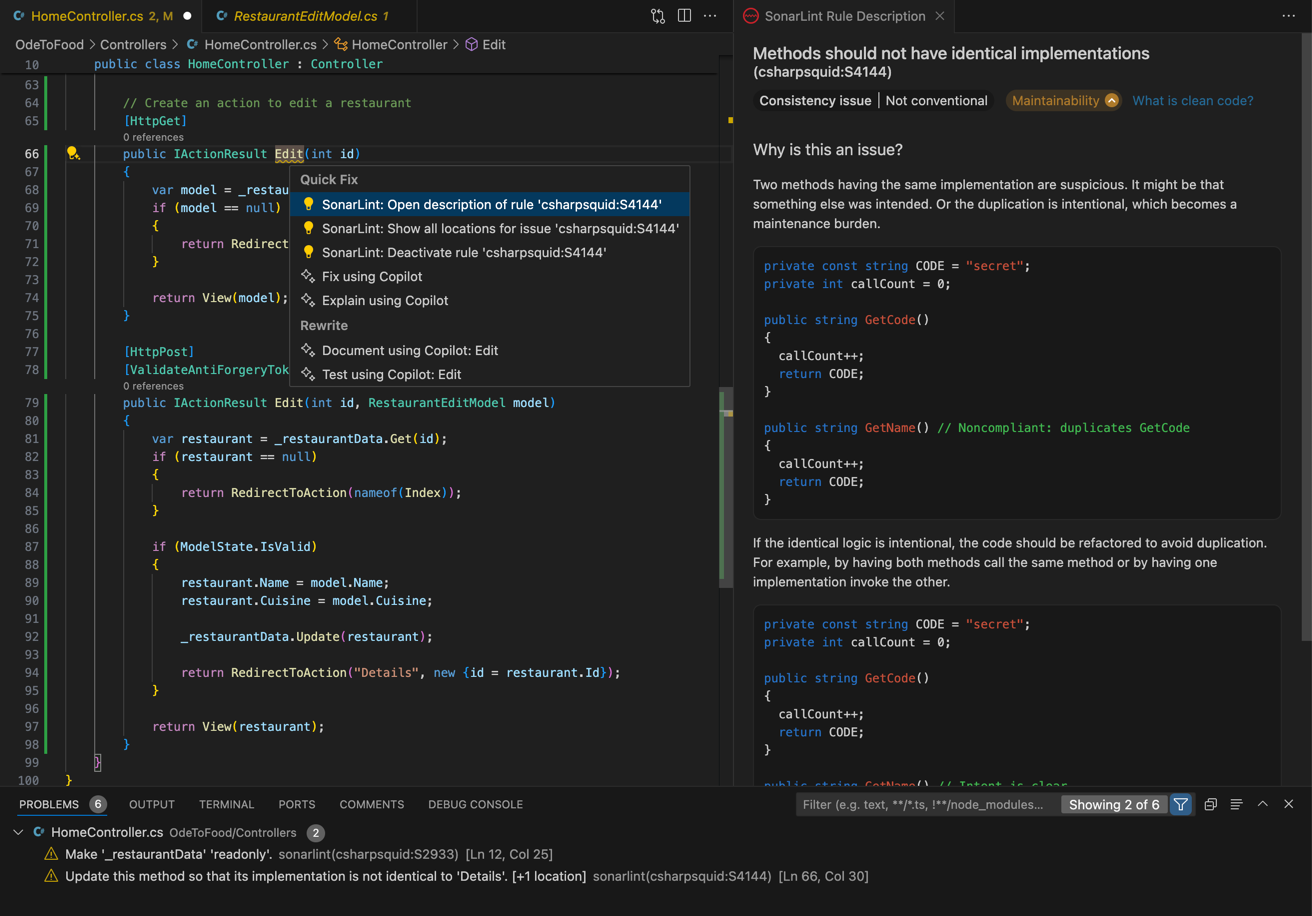
Task: Toggle the problems filter funnel button
Action: coord(1181,804)
